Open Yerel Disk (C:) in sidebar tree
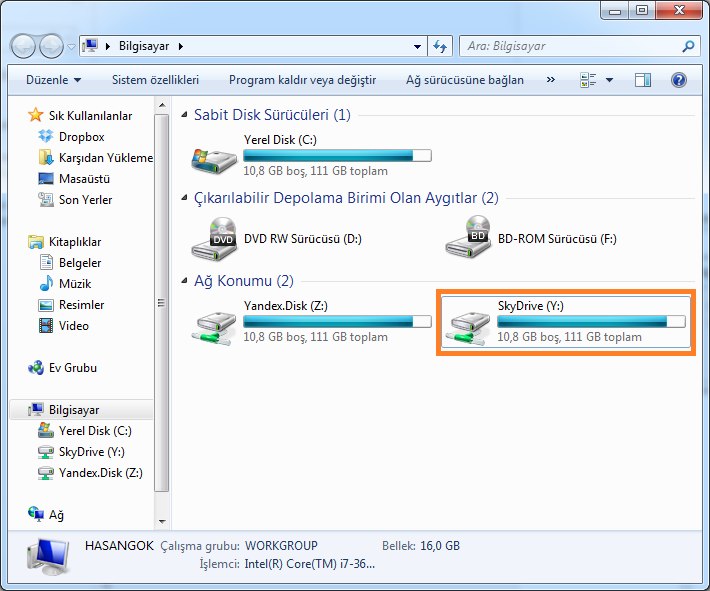 pyautogui.click(x=85, y=431)
